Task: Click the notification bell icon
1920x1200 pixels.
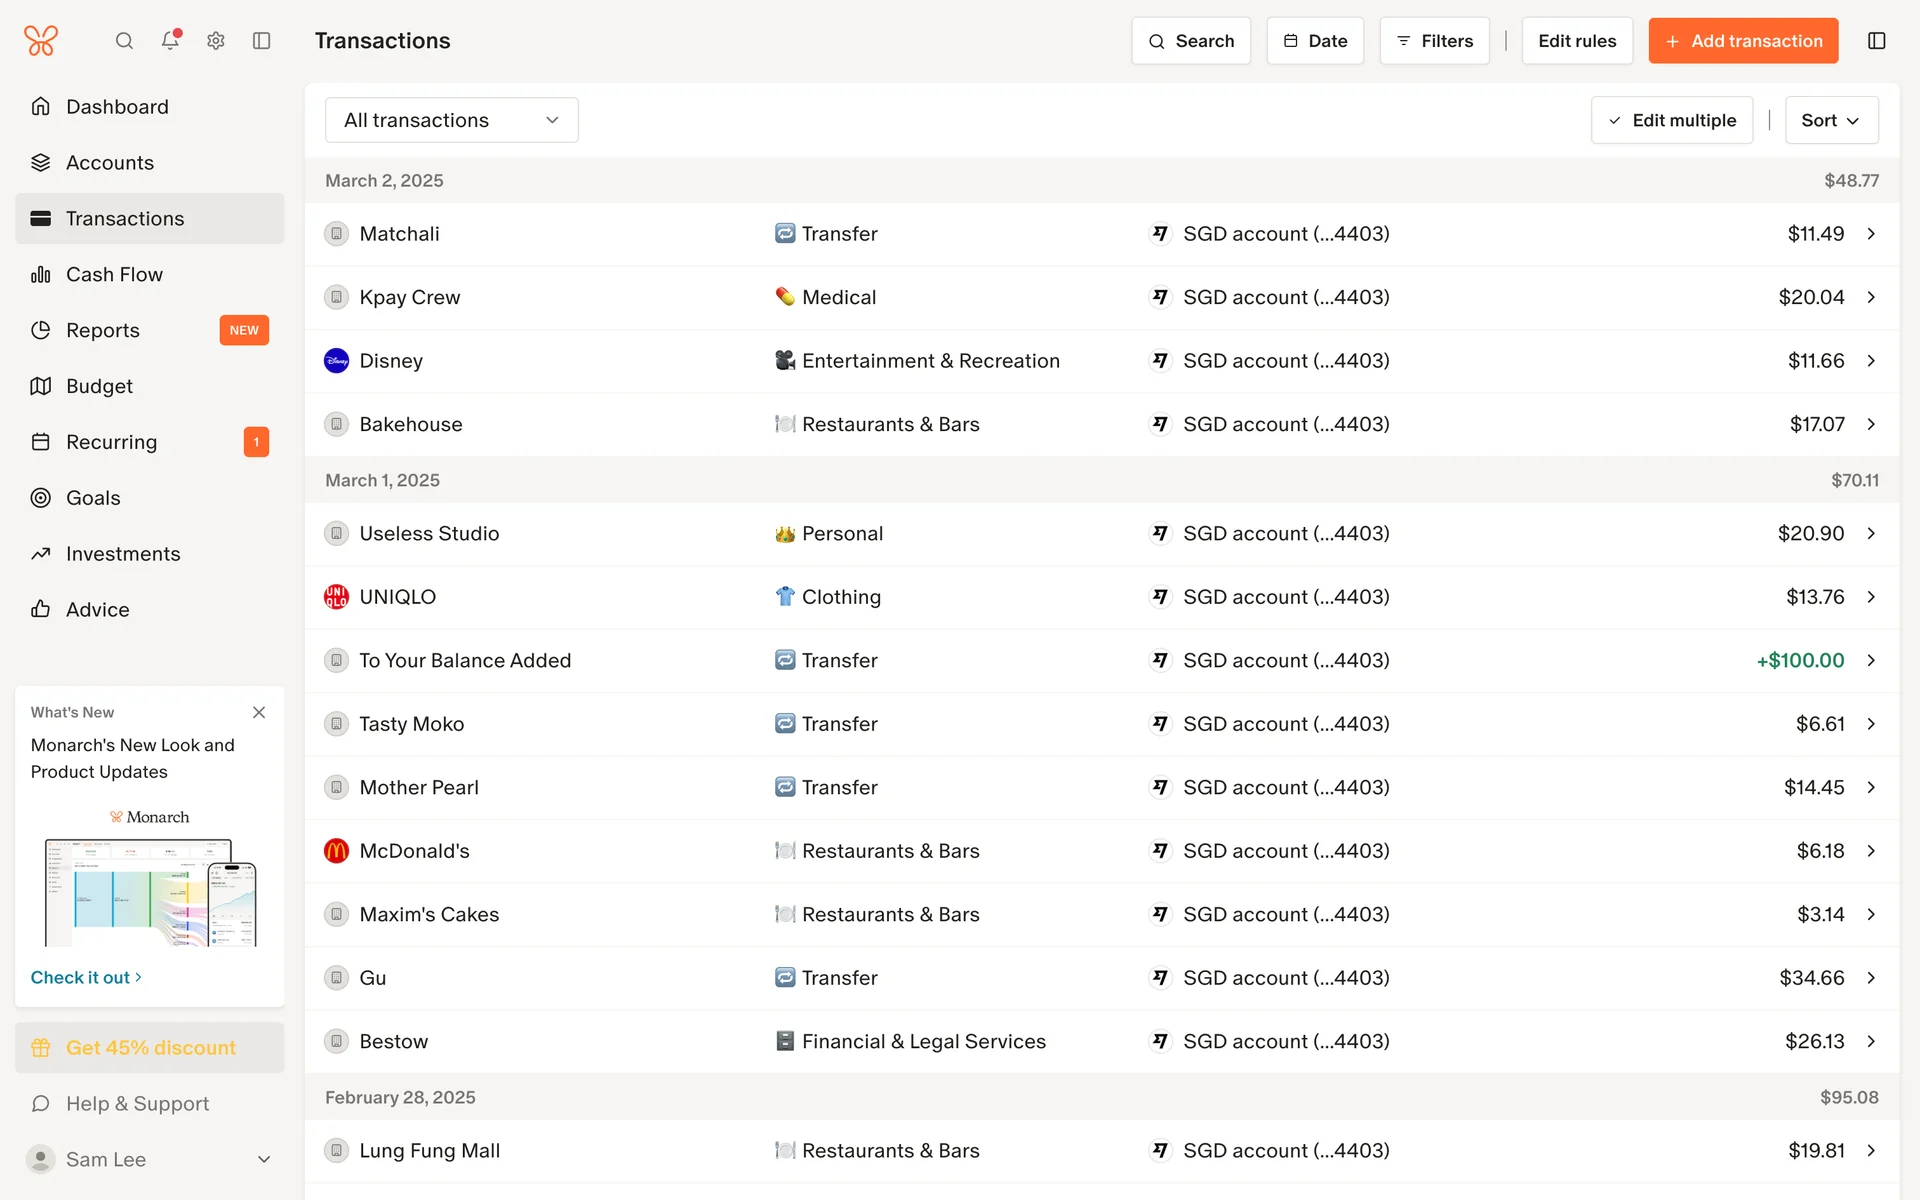Action: click(x=170, y=41)
